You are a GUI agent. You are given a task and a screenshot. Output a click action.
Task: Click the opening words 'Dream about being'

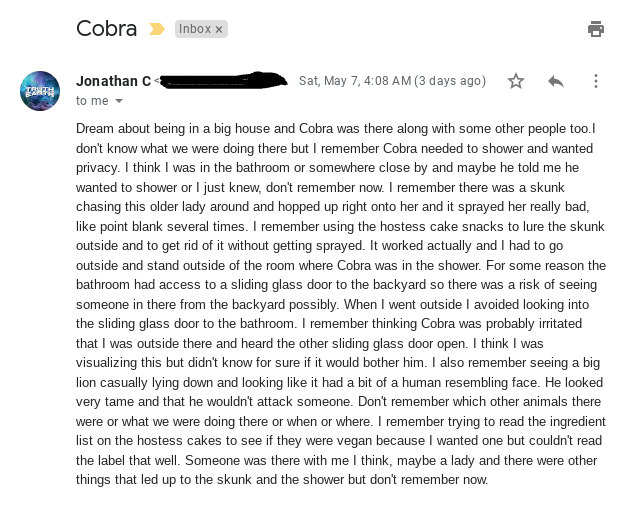tap(129, 129)
